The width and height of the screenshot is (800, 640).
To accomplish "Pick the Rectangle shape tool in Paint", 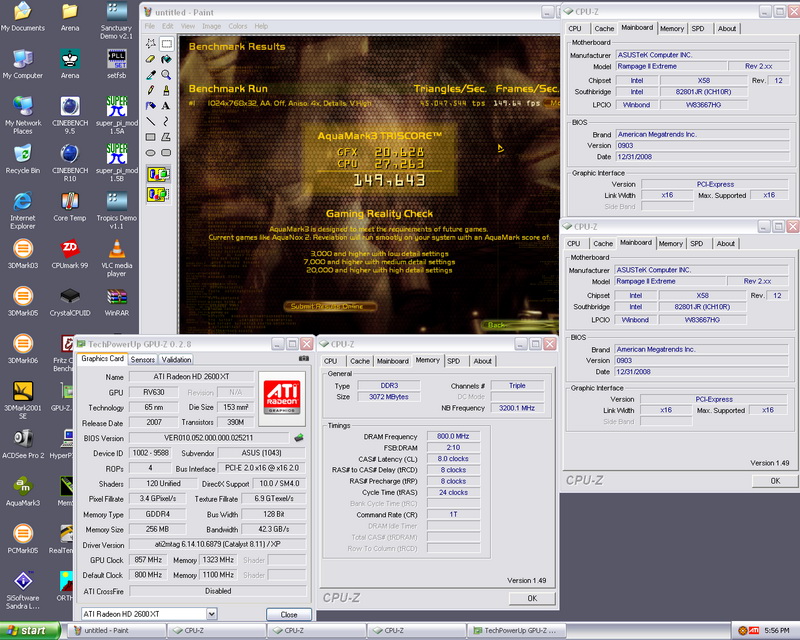I will [x=151, y=137].
